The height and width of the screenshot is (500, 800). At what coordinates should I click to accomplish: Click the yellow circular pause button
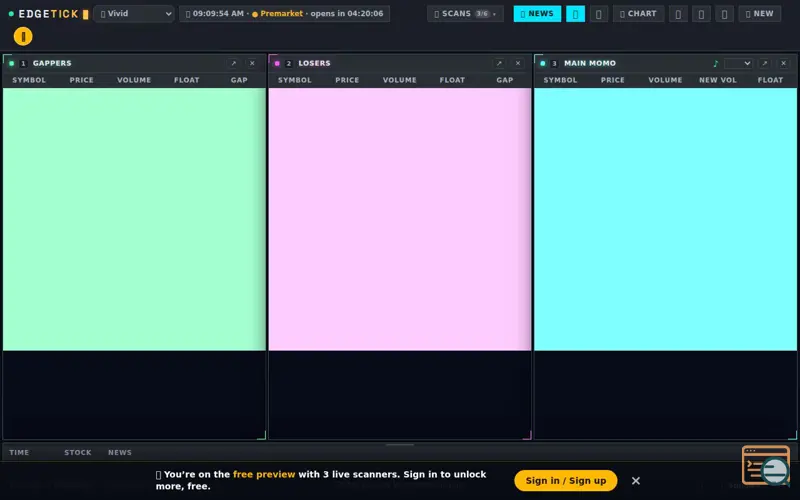point(23,36)
